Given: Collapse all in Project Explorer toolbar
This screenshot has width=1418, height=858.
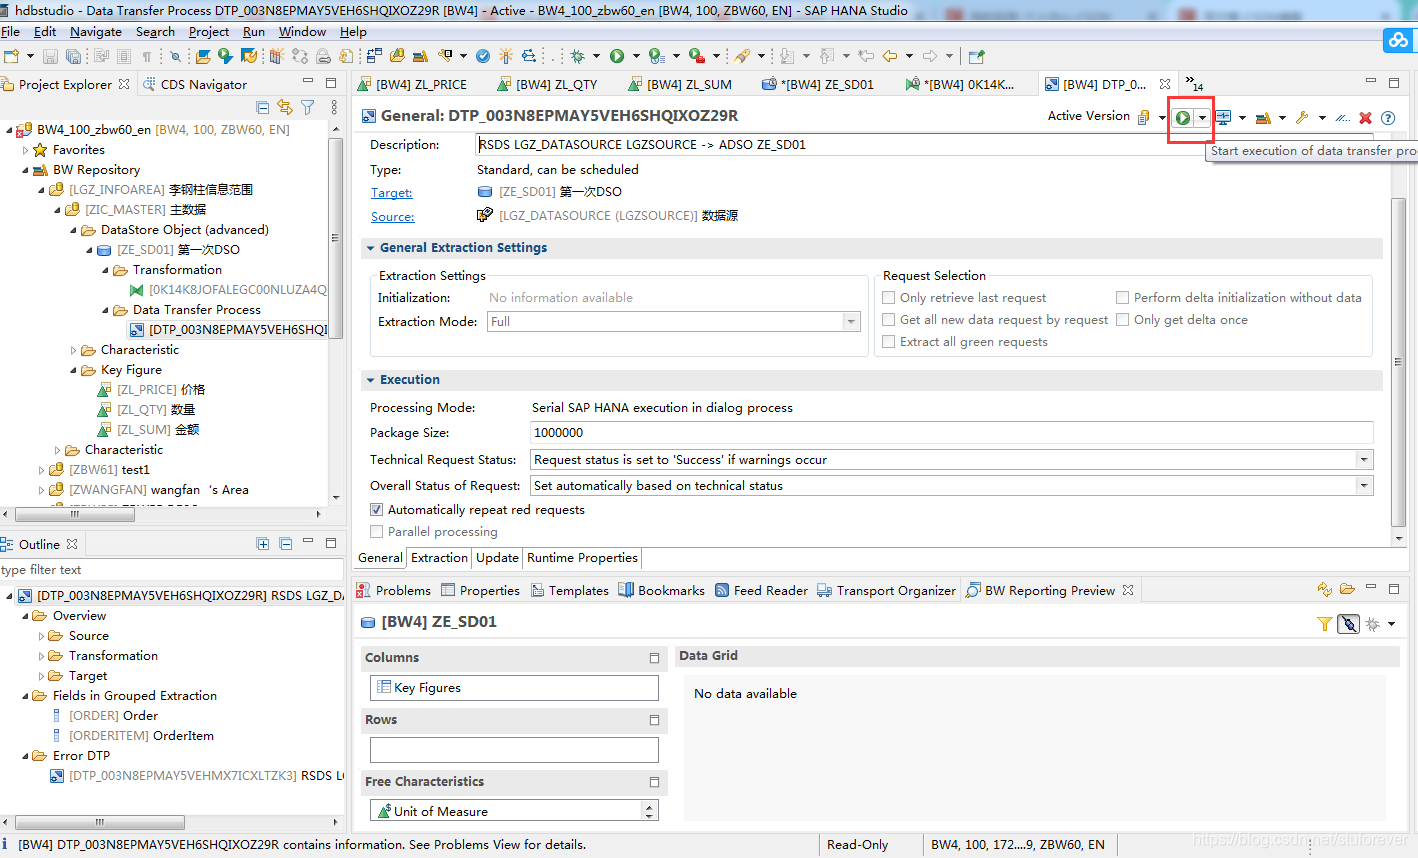Looking at the screenshot, I should [263, 107].
